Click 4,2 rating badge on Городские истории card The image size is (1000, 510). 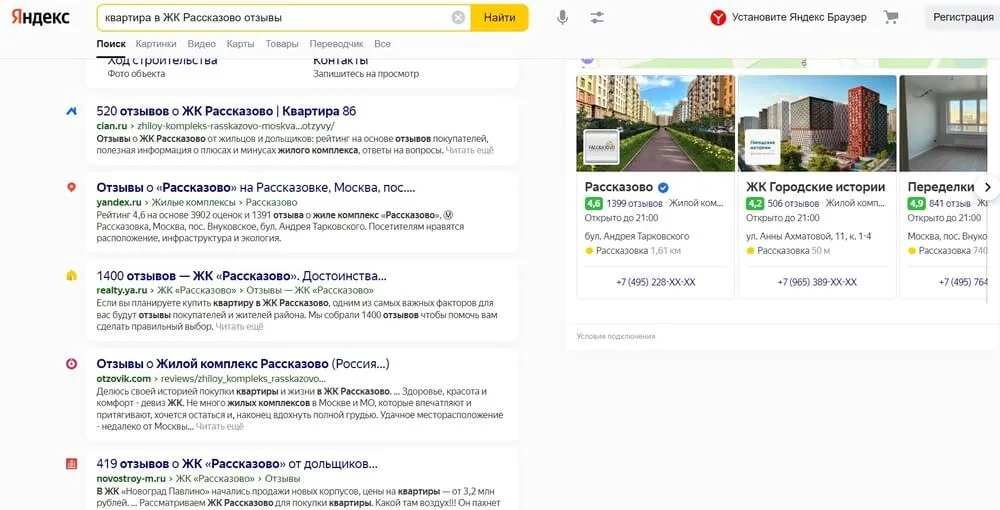click(x=755, y=204)
